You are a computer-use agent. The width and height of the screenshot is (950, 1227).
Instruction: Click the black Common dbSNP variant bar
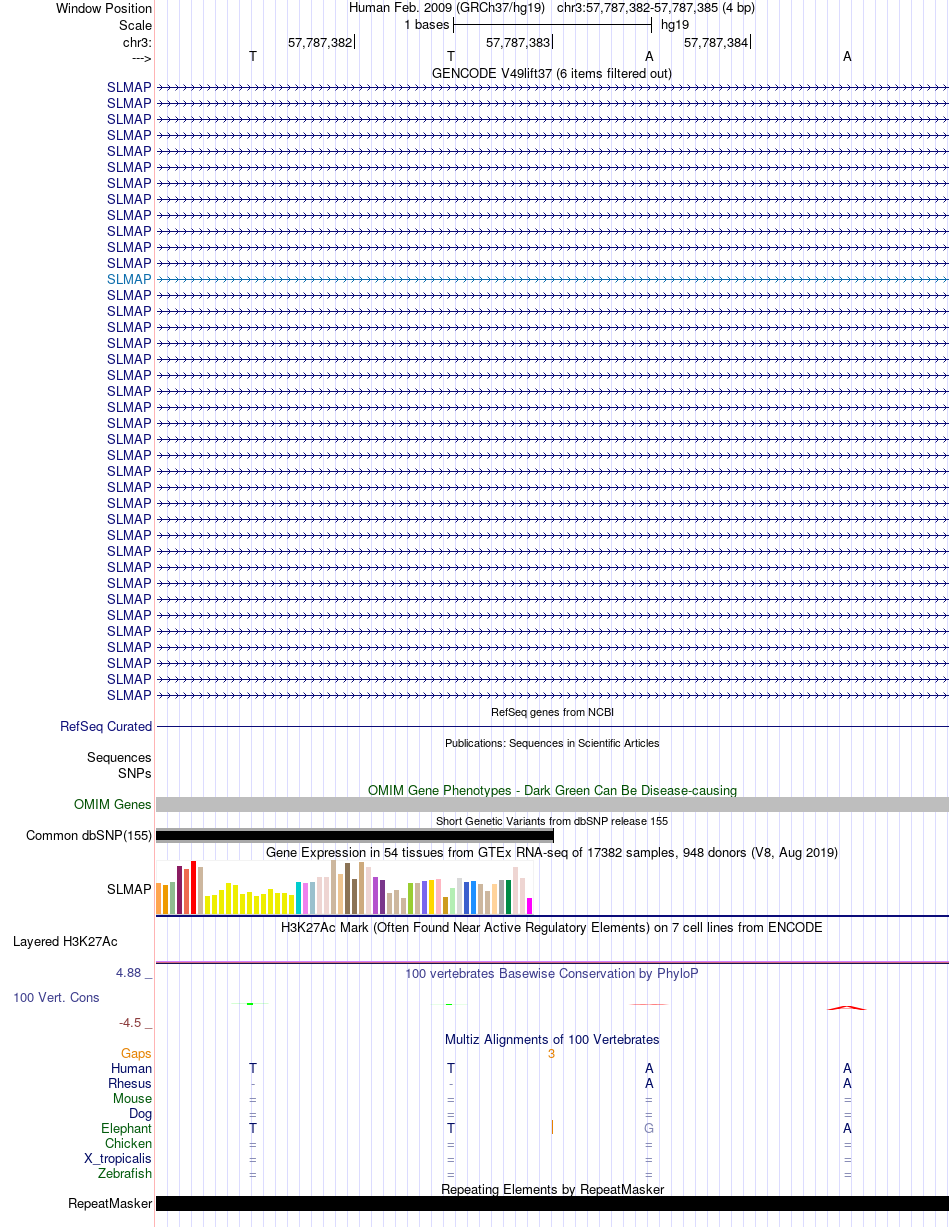(x=355, y=835)
